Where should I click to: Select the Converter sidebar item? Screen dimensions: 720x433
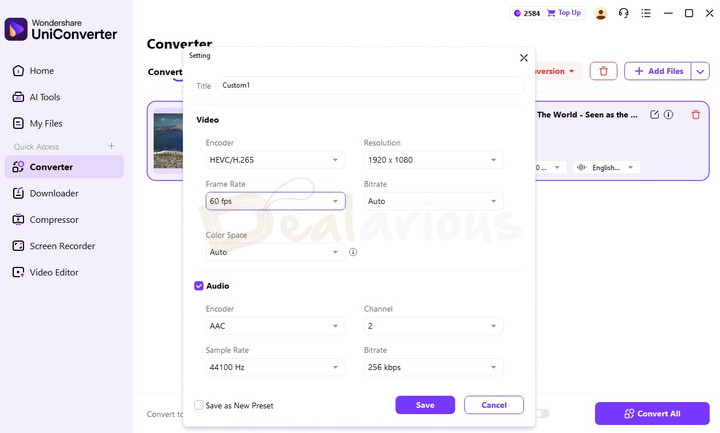coord(64,167)
